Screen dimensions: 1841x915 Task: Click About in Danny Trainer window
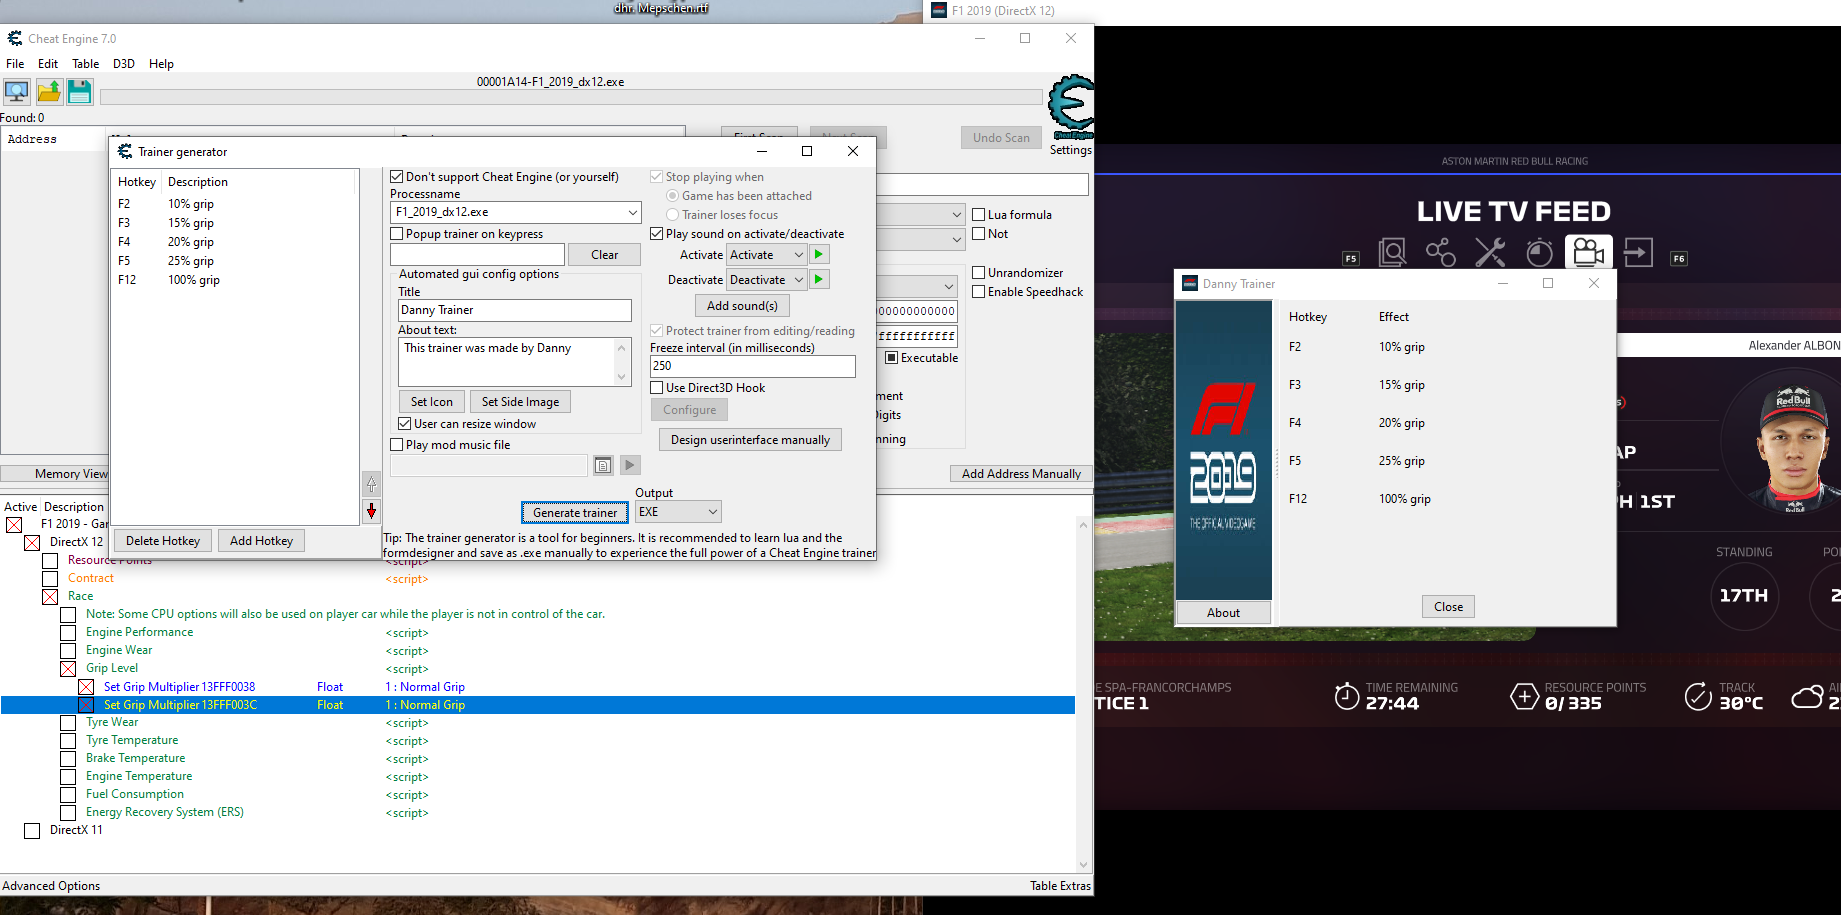pyautogui.click(x=1223, y=613)
